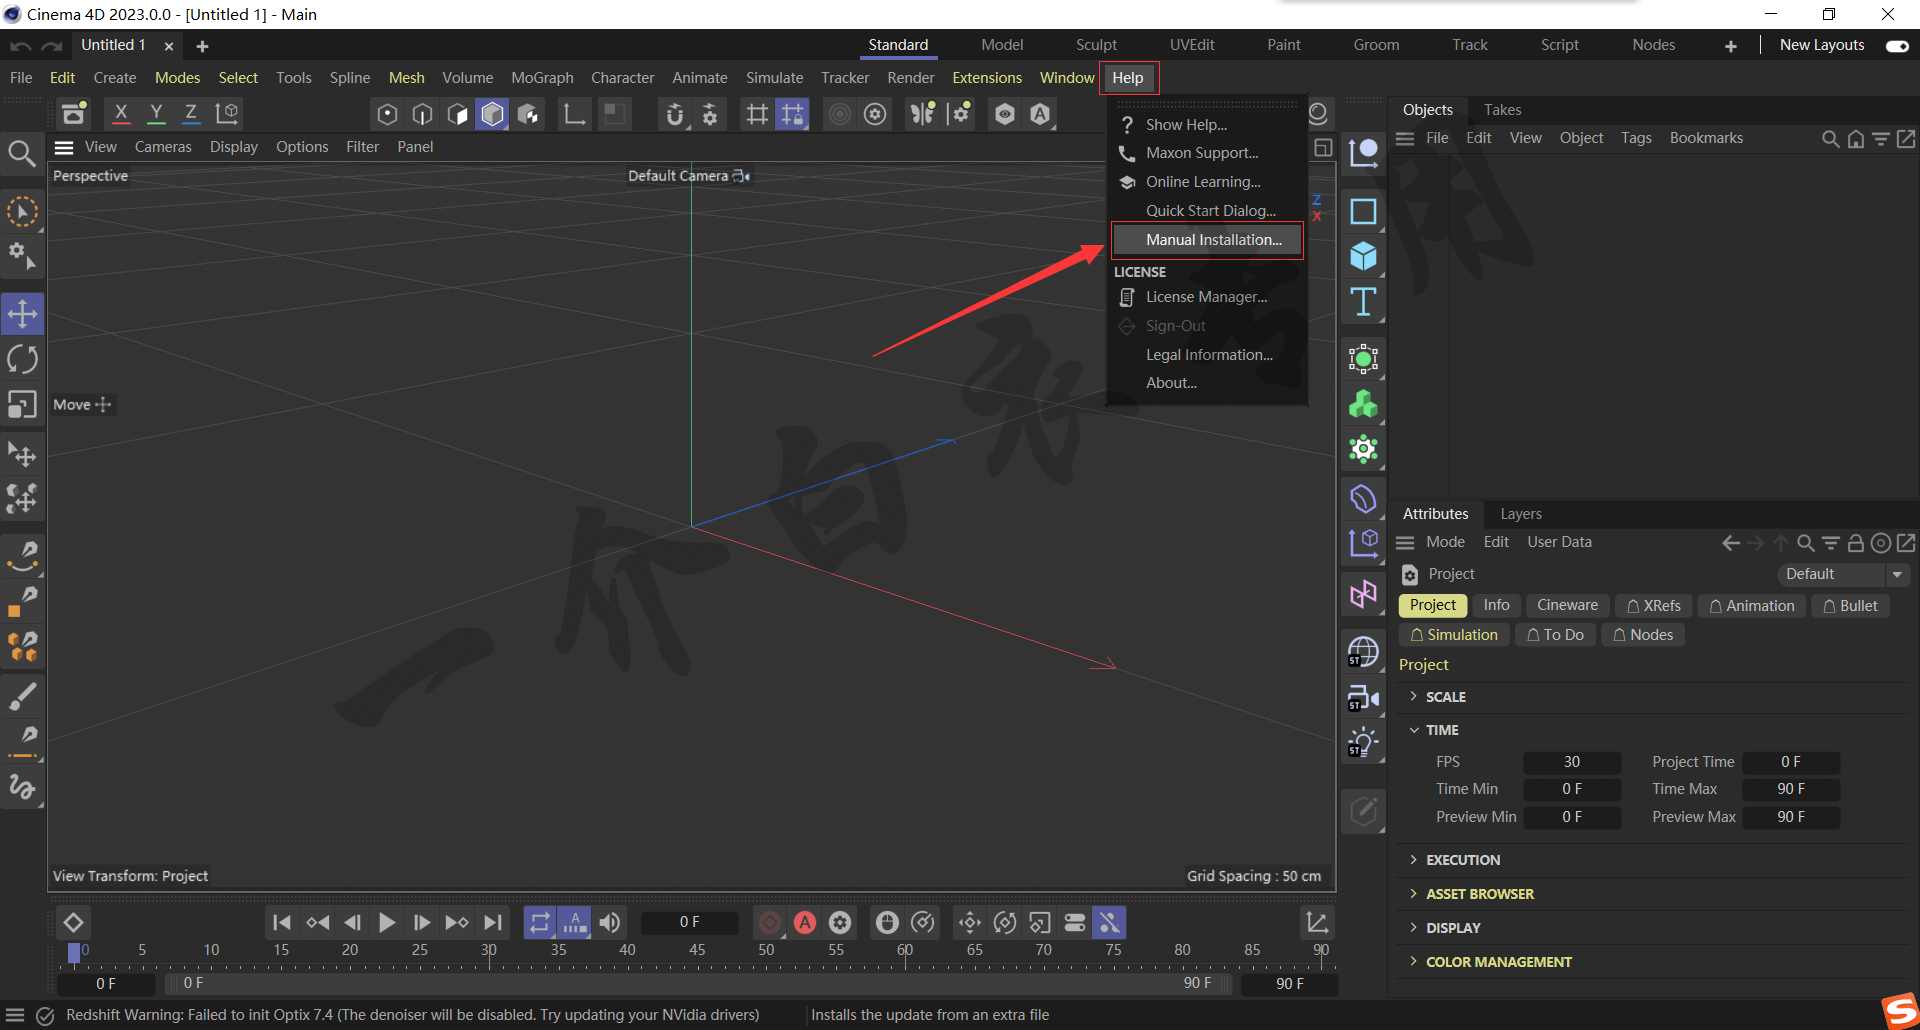Open the Render menu

pyautogui.click(x=911, y=78)
